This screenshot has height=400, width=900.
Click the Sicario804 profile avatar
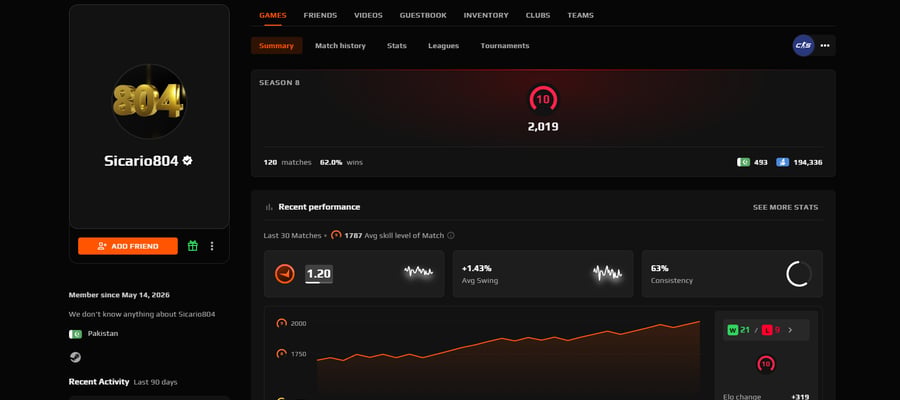pyautogui.click(x=149, y=102)
